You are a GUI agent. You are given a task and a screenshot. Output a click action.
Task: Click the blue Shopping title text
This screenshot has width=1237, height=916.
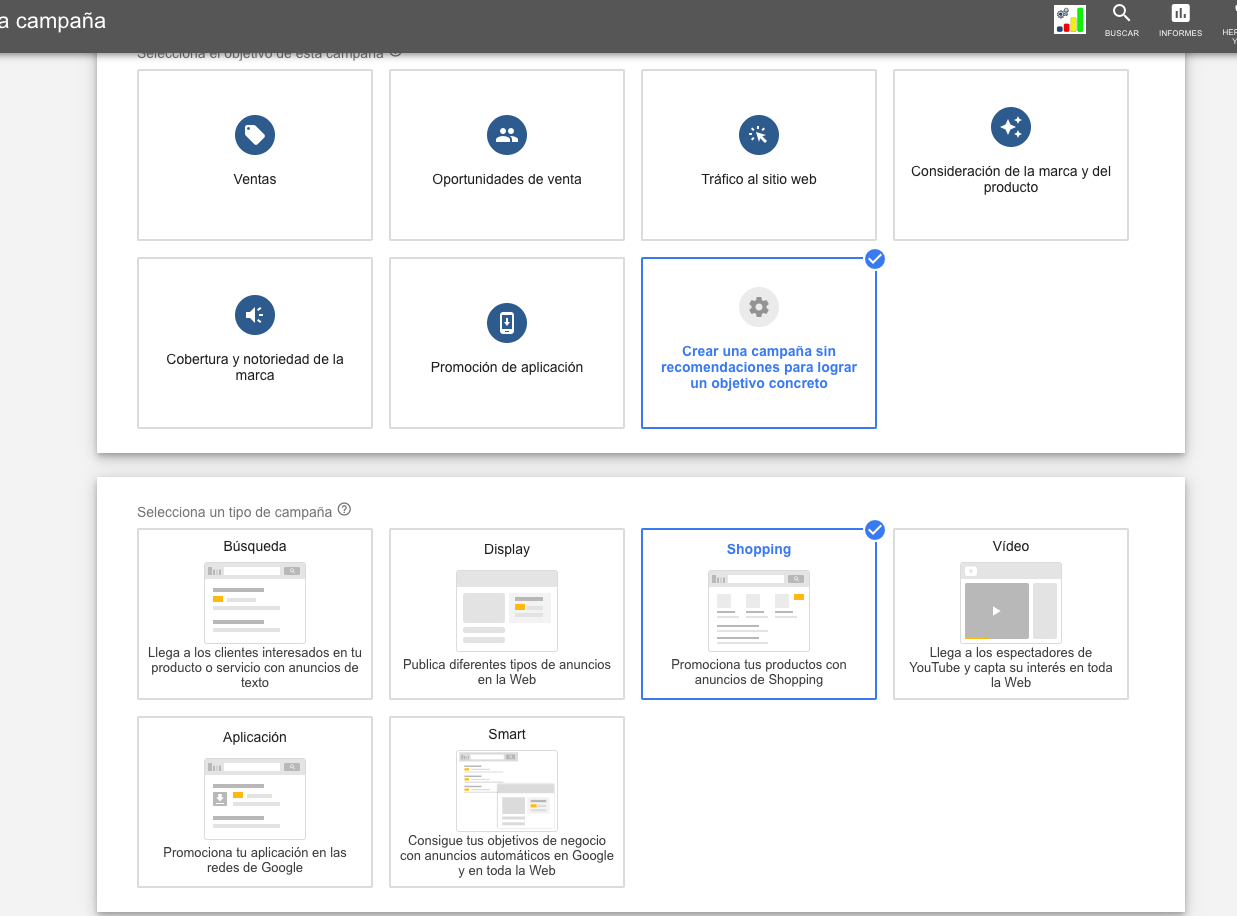click(x=759, y=549)
